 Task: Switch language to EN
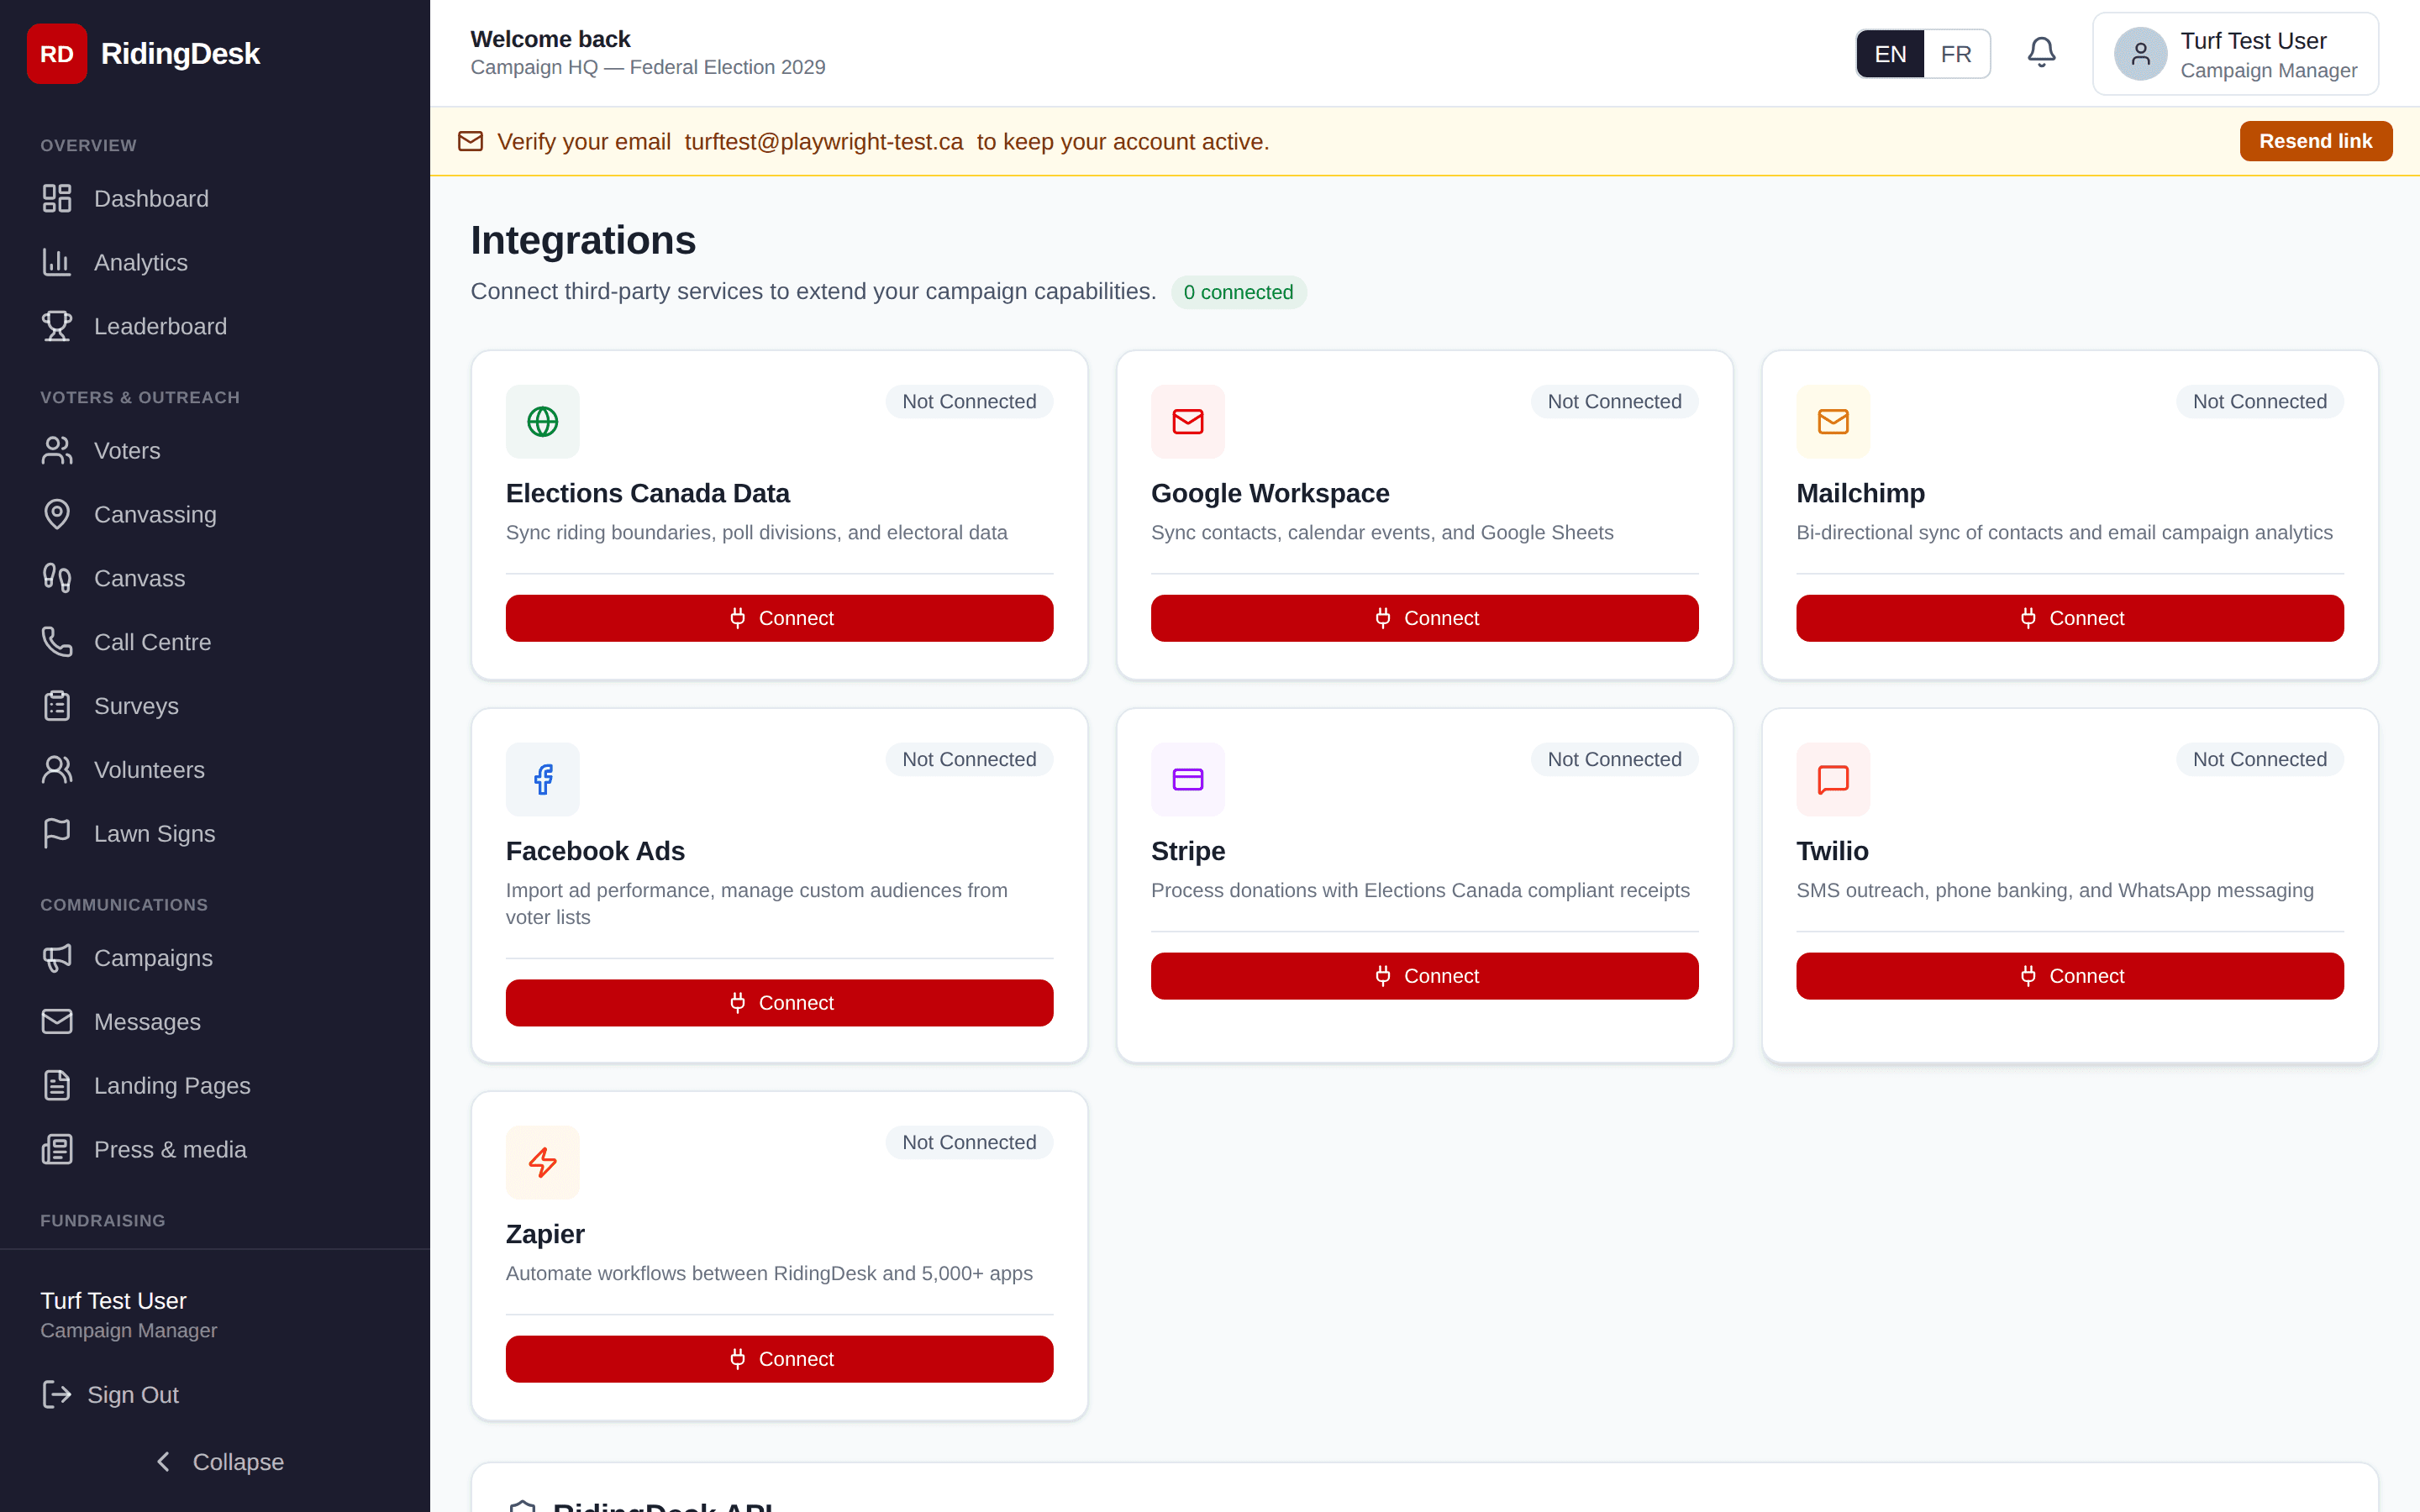click(1890, 54)
